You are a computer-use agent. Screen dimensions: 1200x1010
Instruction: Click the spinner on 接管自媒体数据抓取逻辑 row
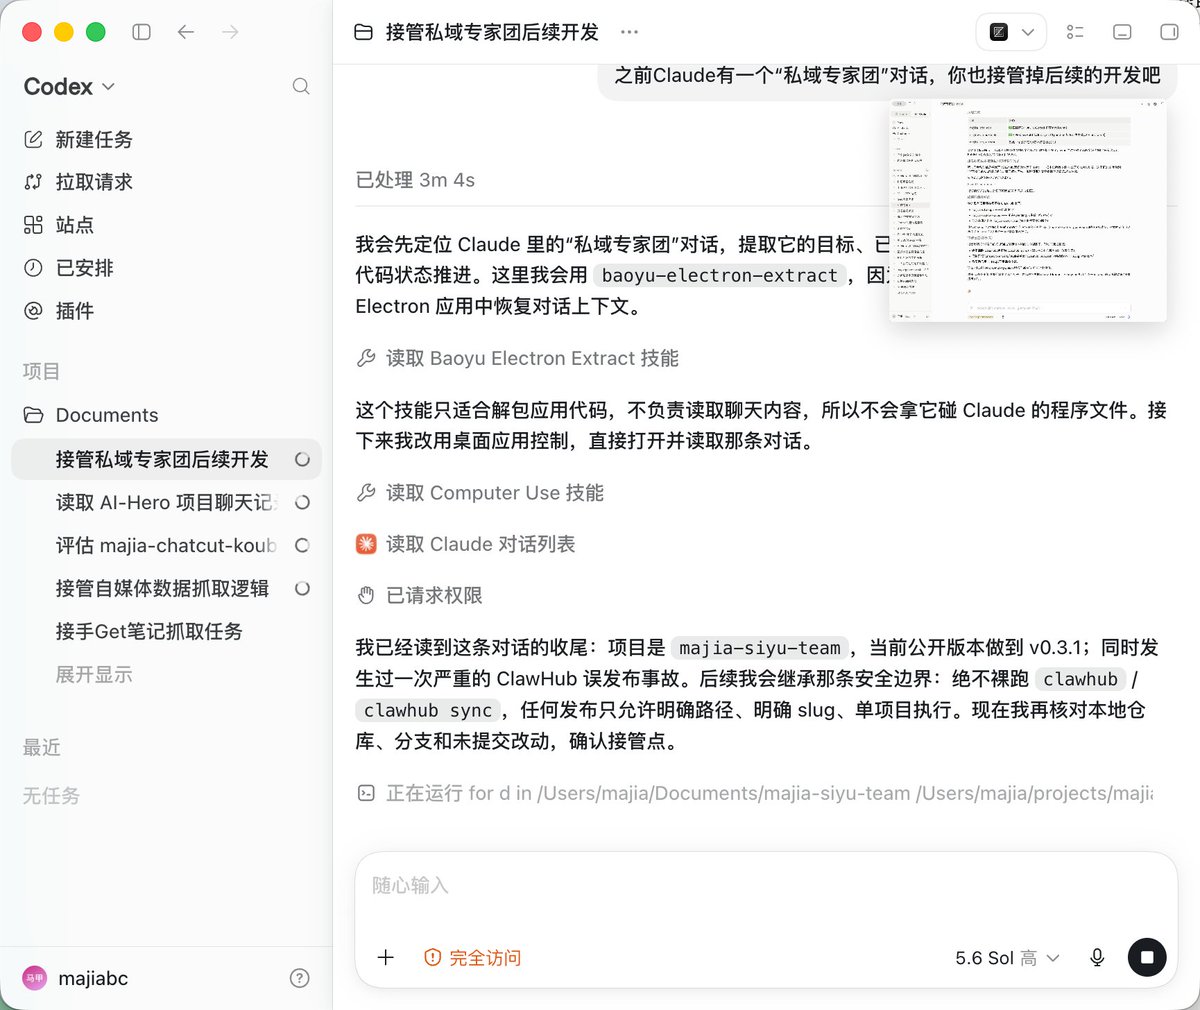point(302,588)
